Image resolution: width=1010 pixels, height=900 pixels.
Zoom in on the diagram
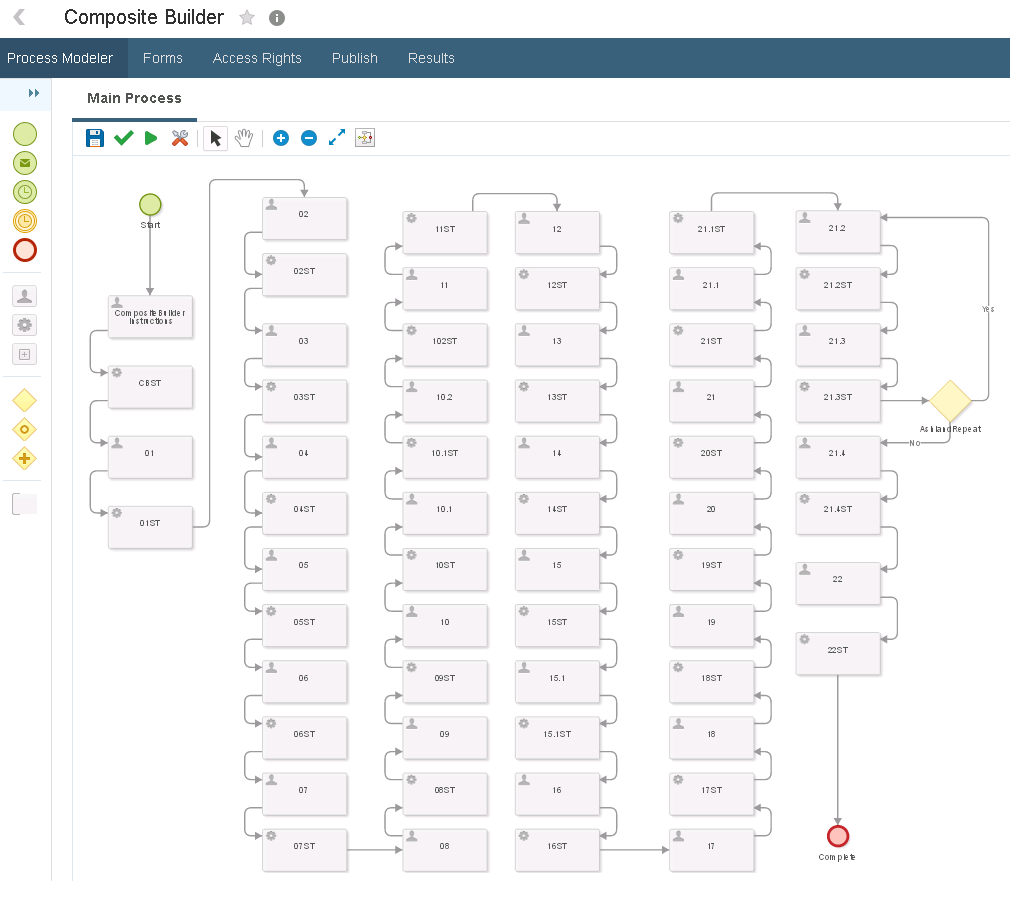[x=281, y=138]
